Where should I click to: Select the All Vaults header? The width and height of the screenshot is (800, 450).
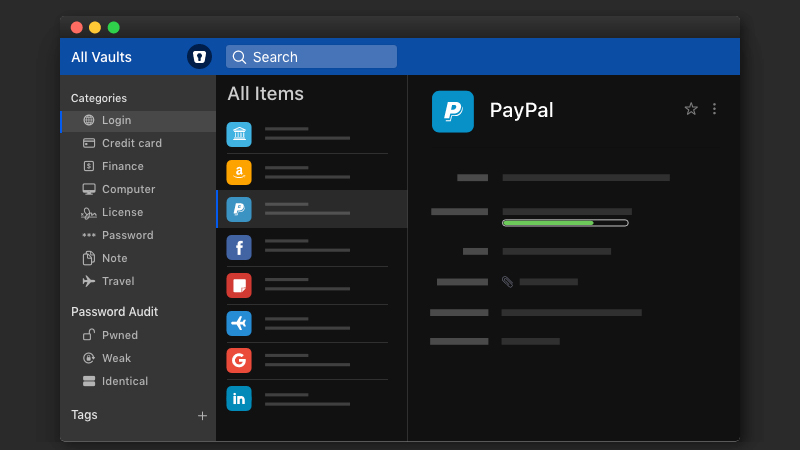click(x=101, y=57)
